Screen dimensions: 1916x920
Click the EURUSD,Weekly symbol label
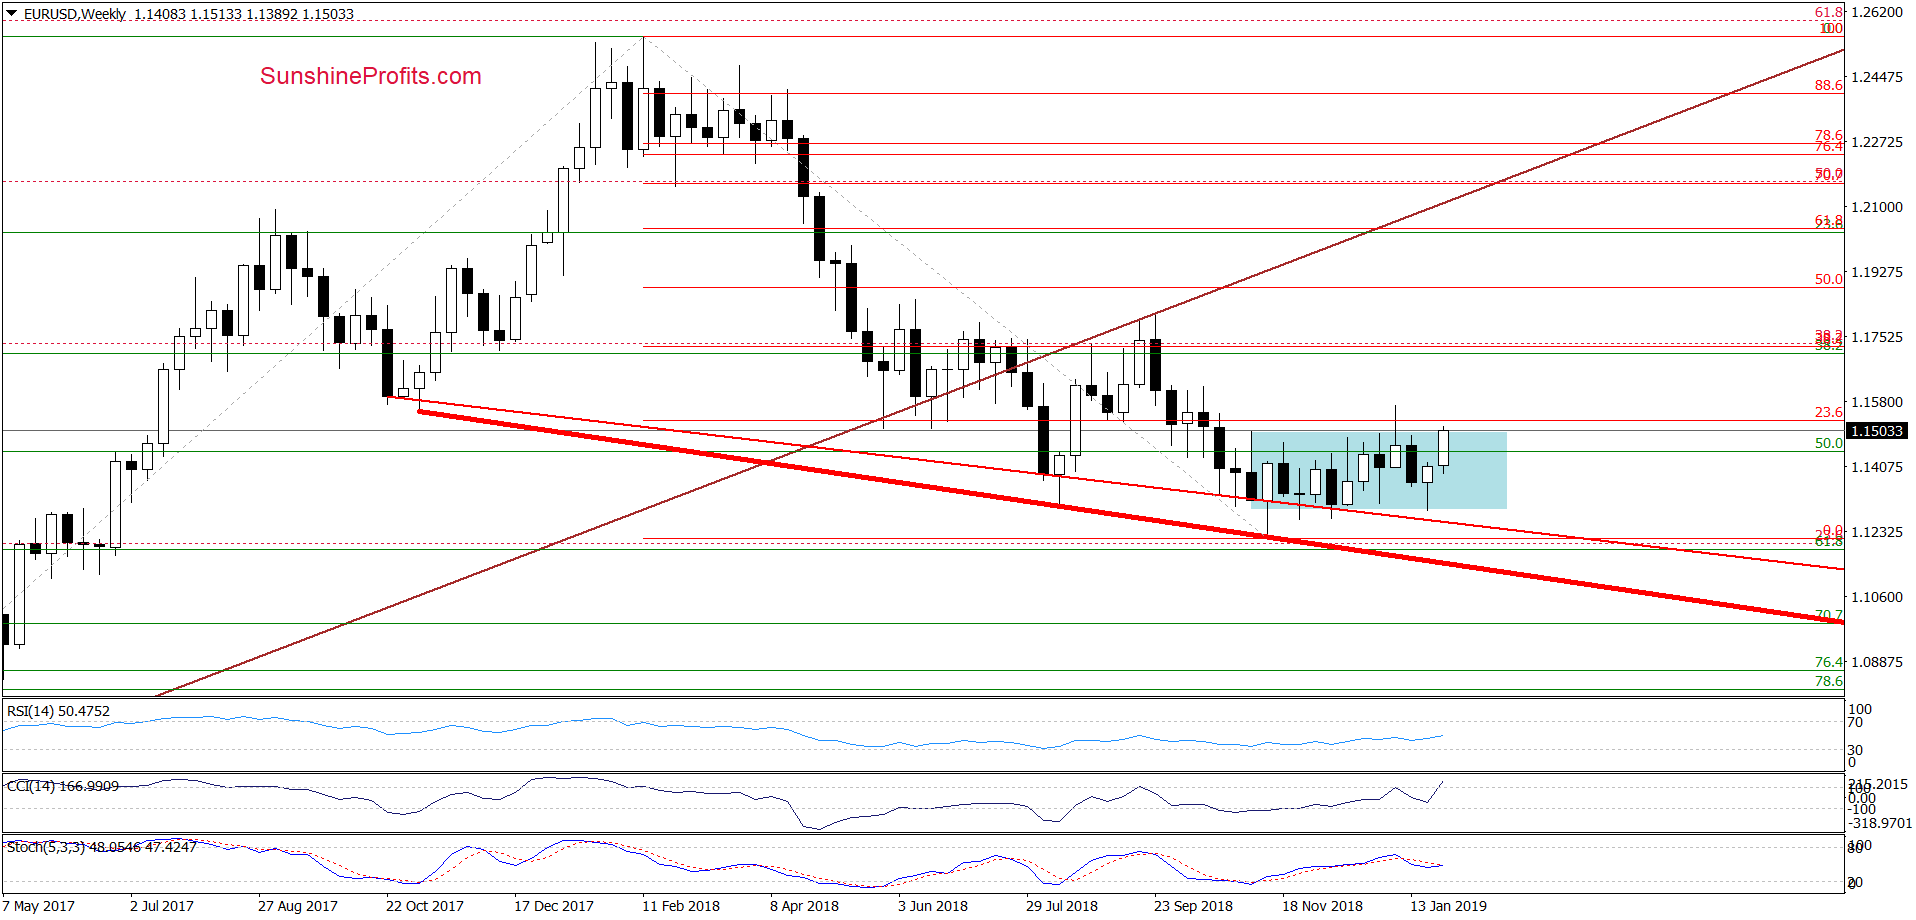[x=75, y=14]
